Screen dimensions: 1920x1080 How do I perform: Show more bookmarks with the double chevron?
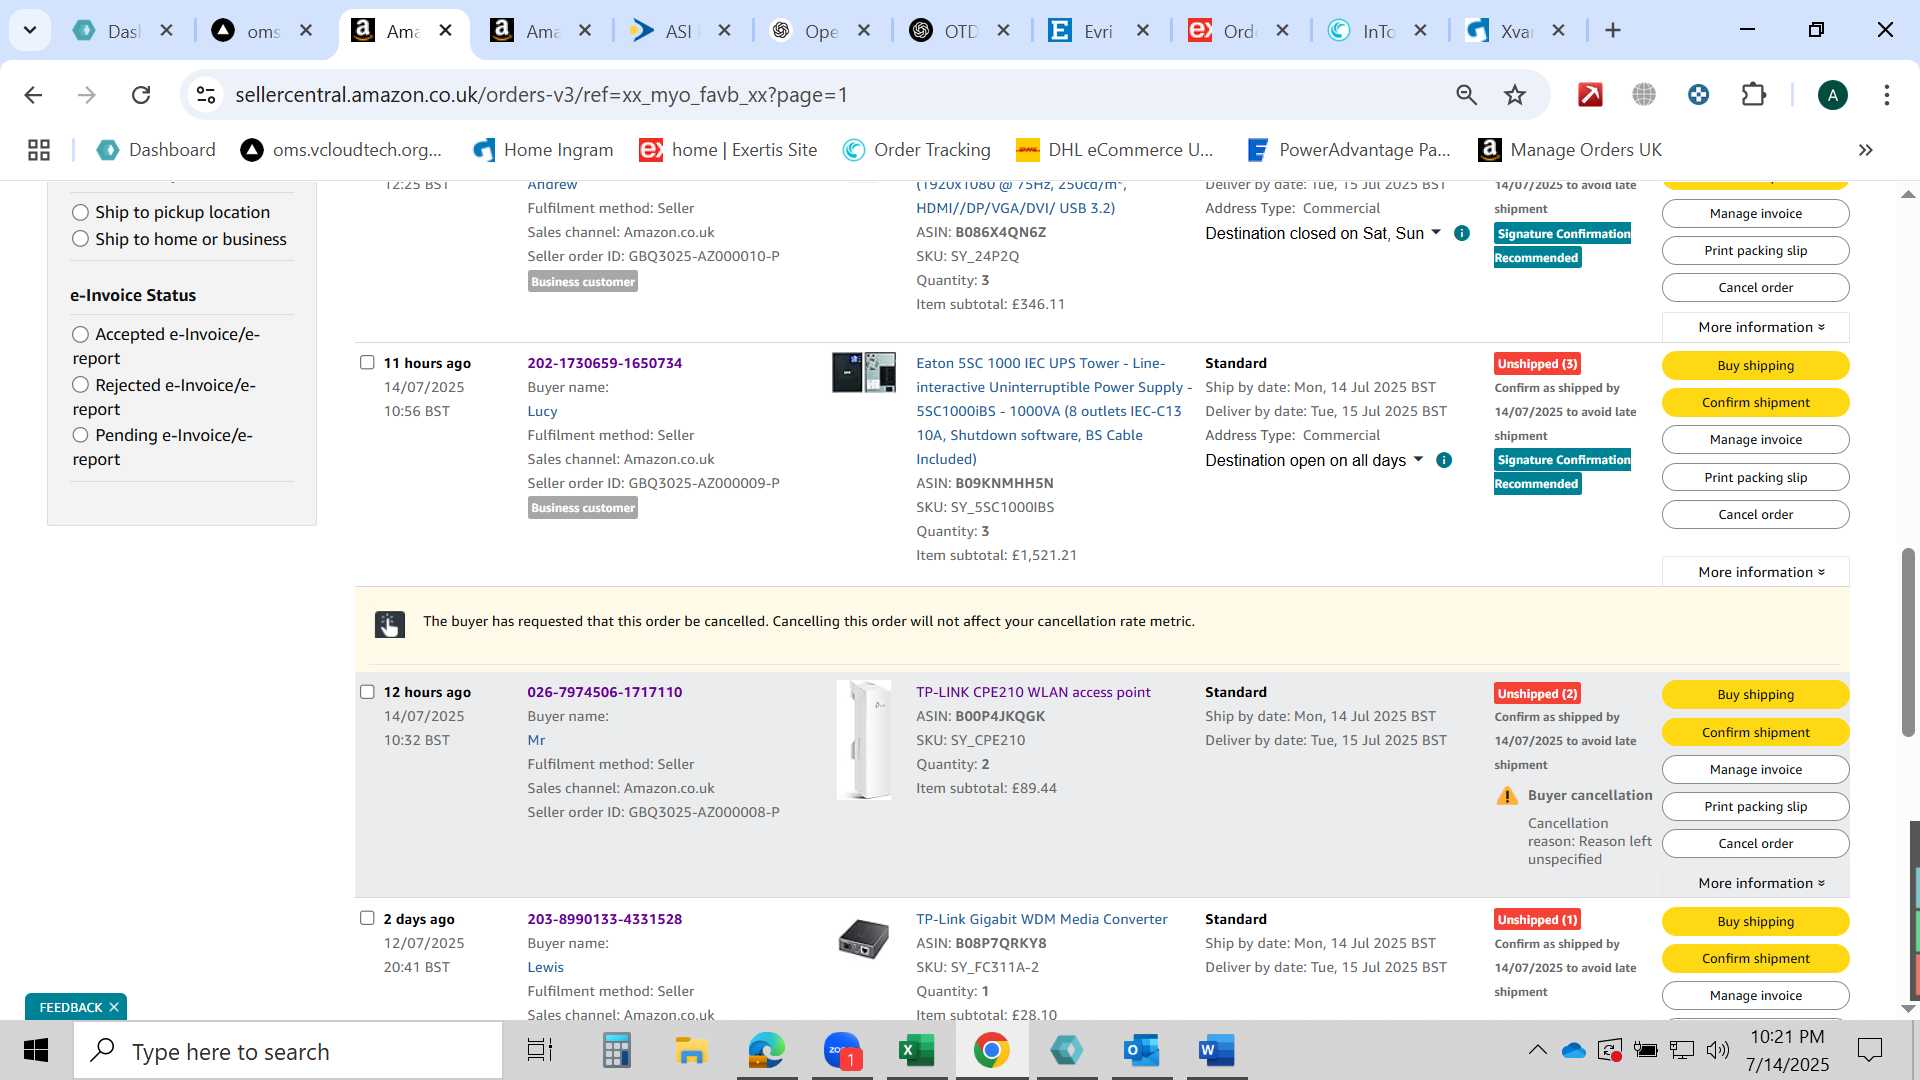[x=1865, y=150]
